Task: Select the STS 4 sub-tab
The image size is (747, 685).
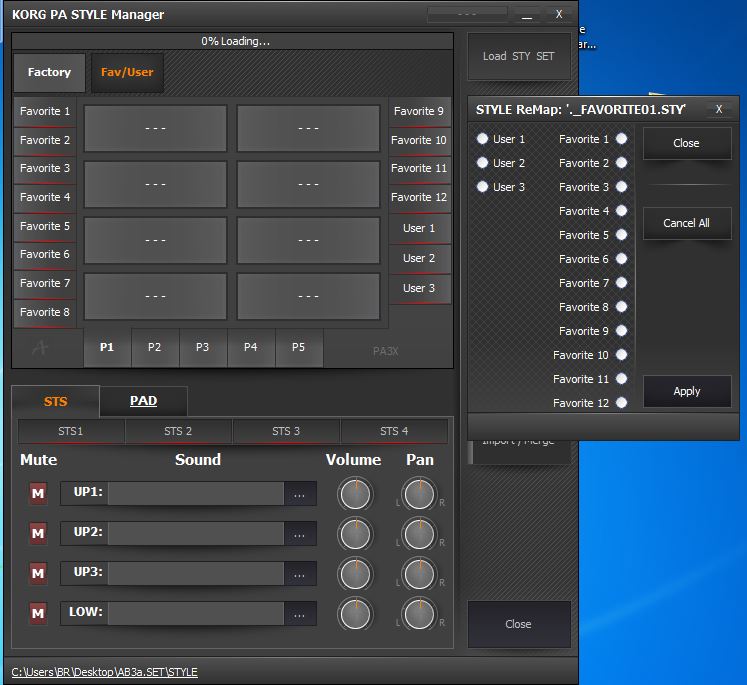Action: (394, 431)
